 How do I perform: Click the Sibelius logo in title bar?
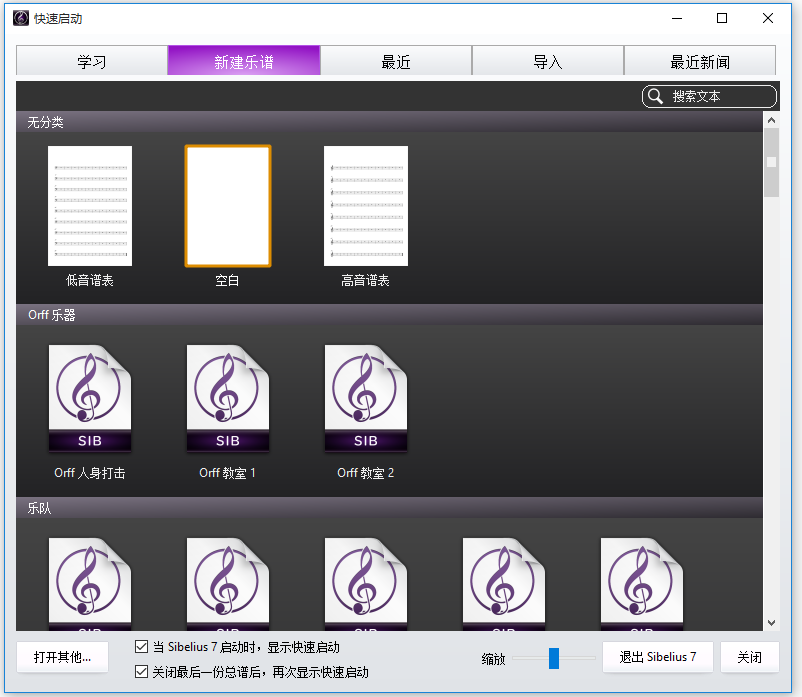pos(20,18)
